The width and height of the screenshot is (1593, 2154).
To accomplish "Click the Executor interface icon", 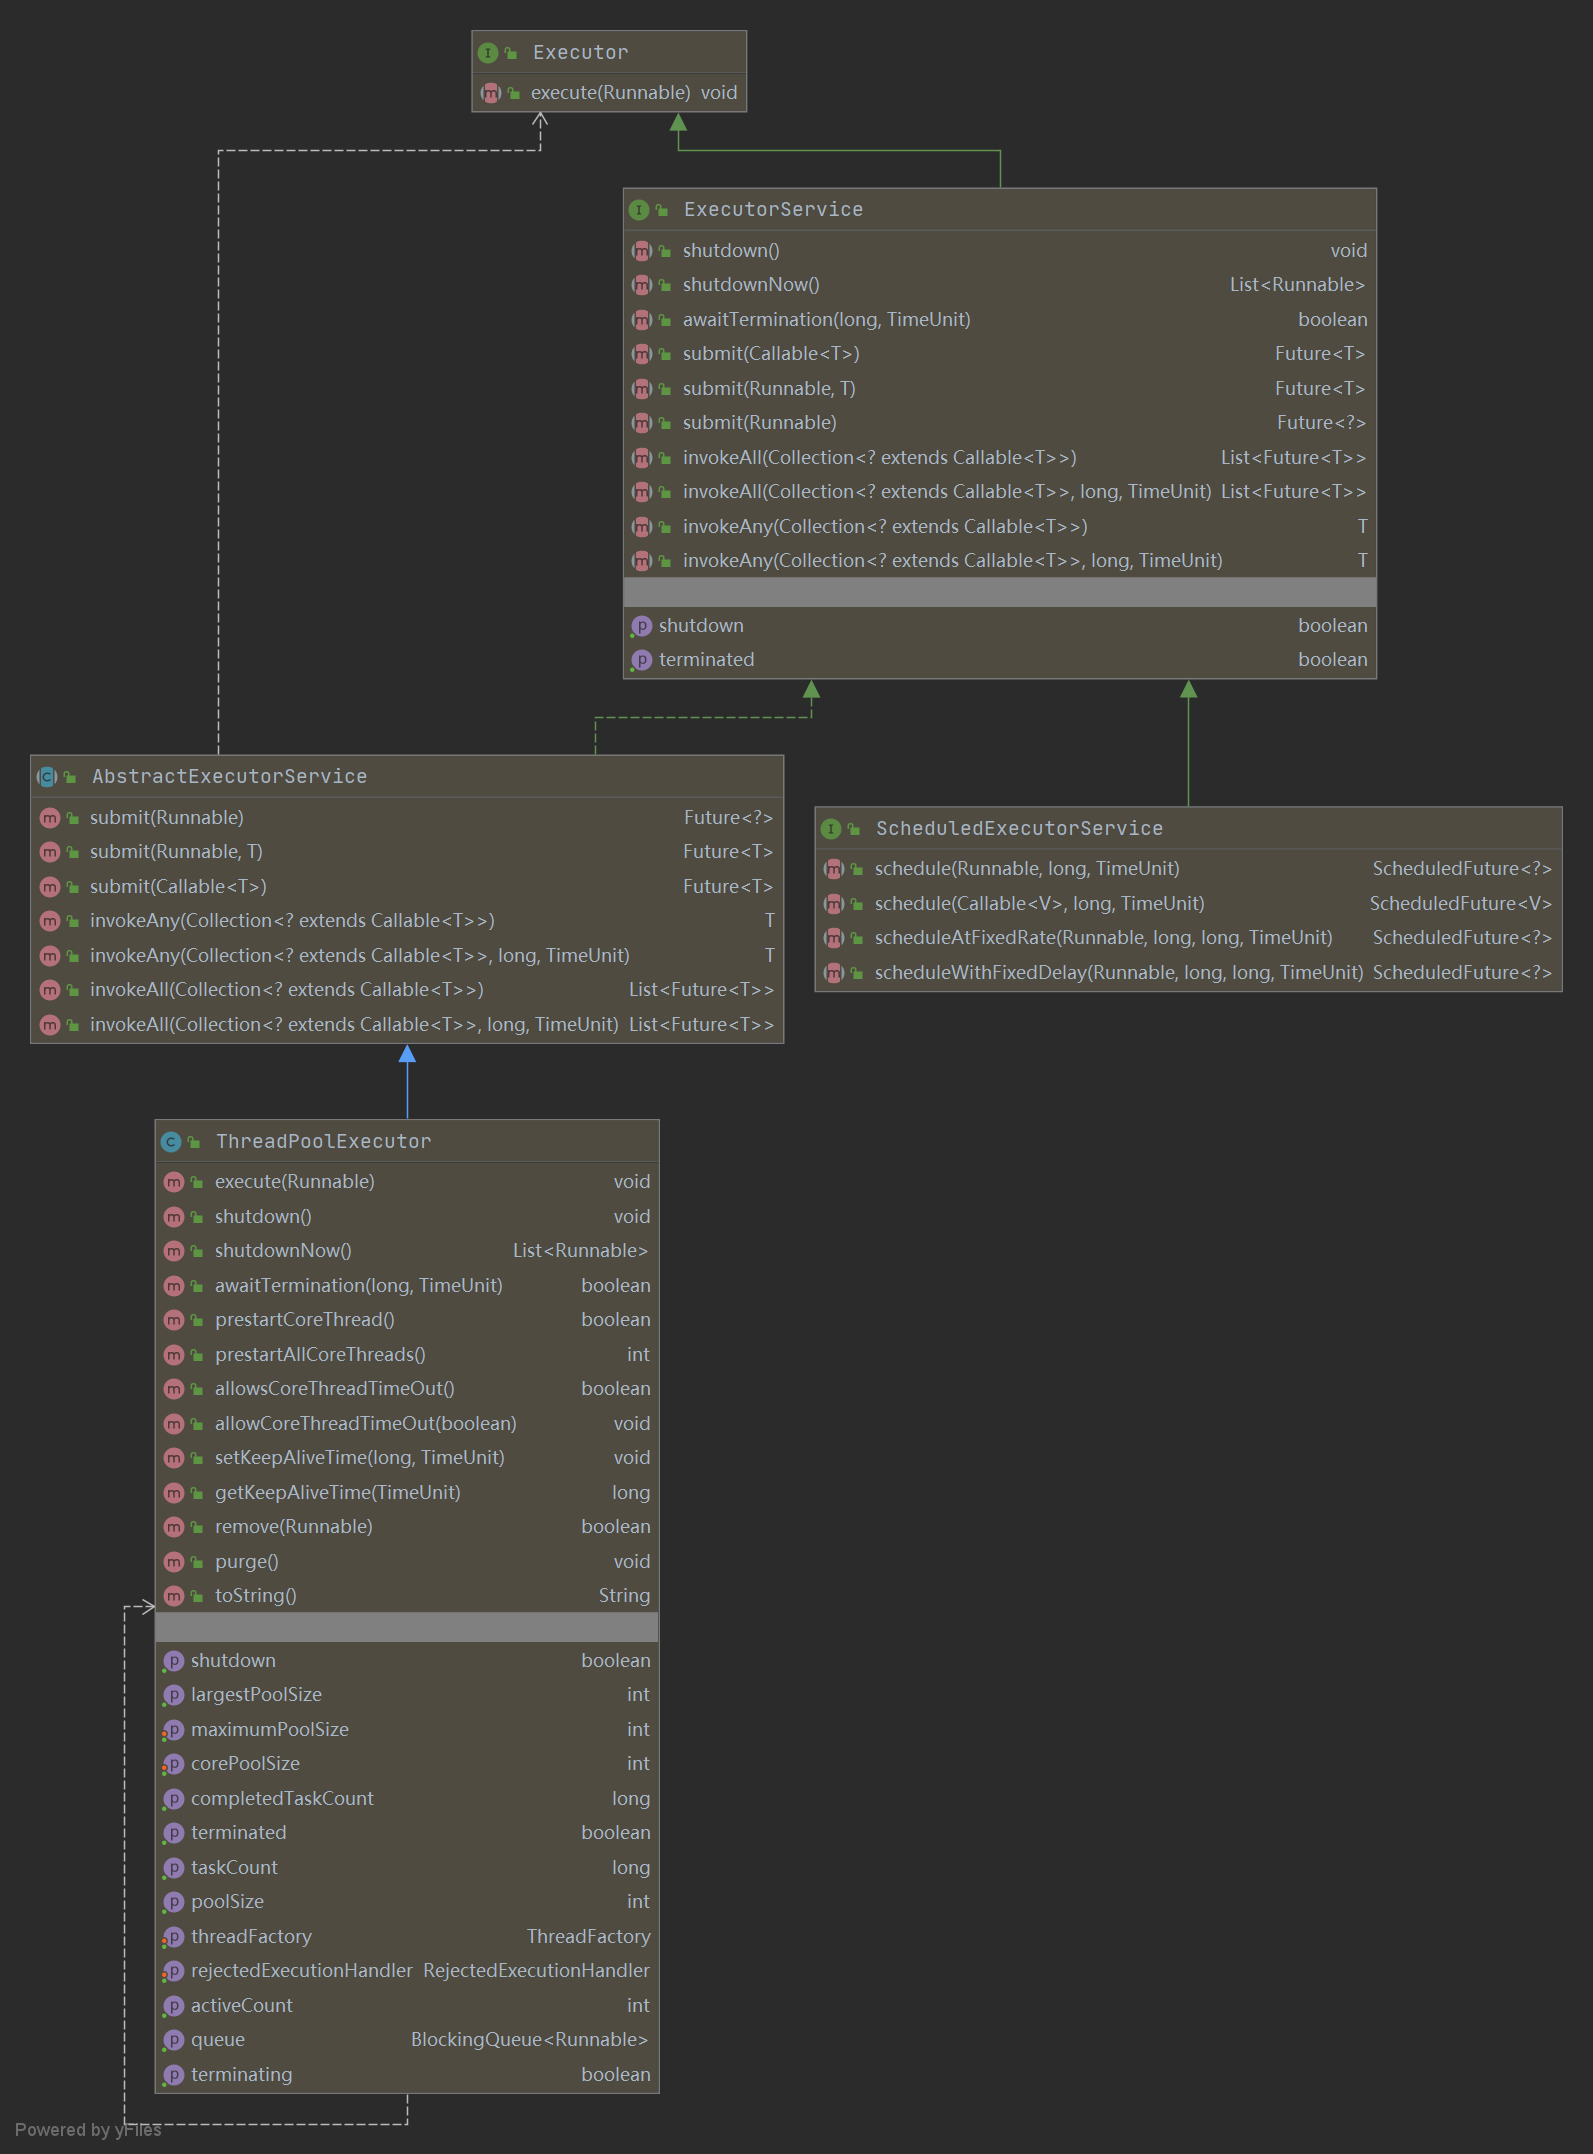I will click(488, 53).
